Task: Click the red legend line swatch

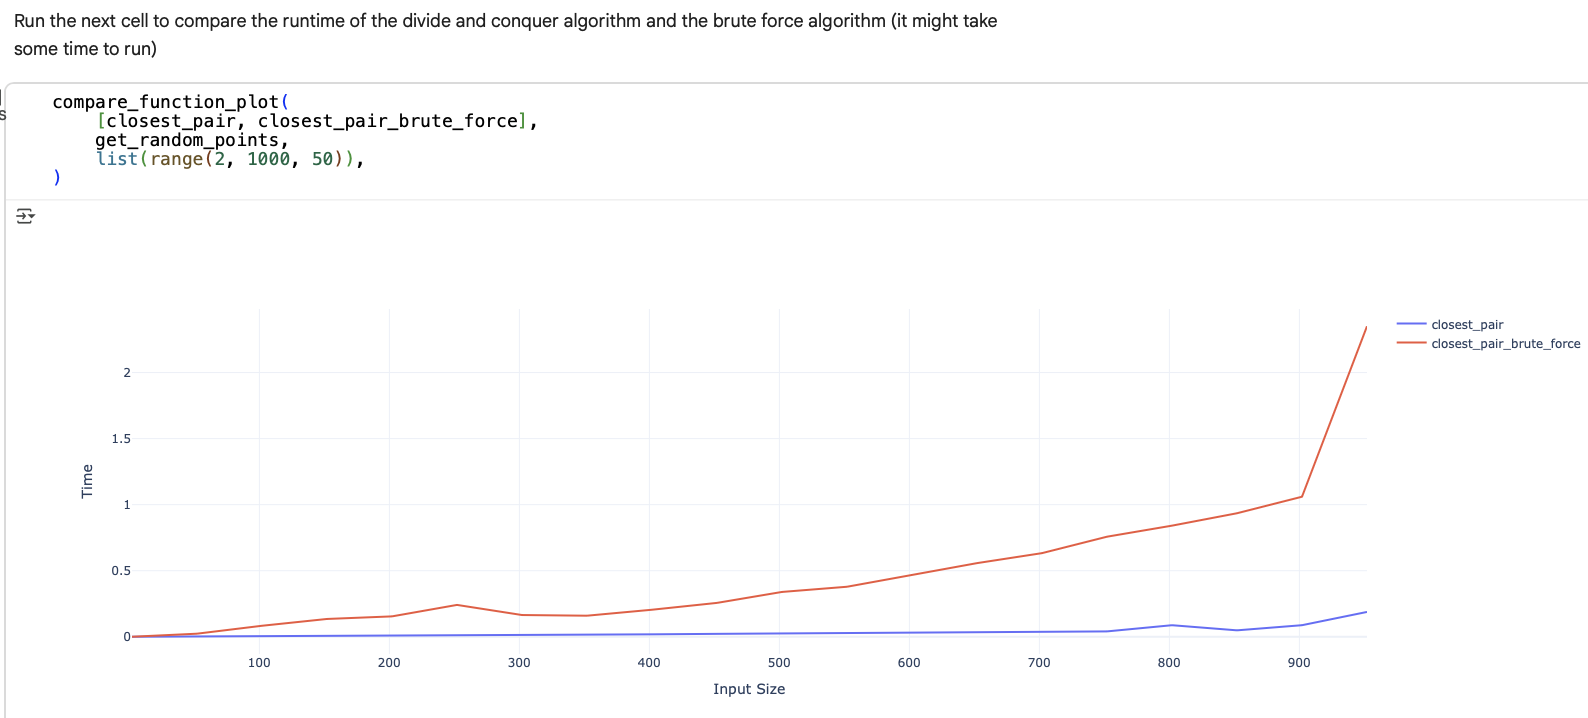Action: 1411,343
